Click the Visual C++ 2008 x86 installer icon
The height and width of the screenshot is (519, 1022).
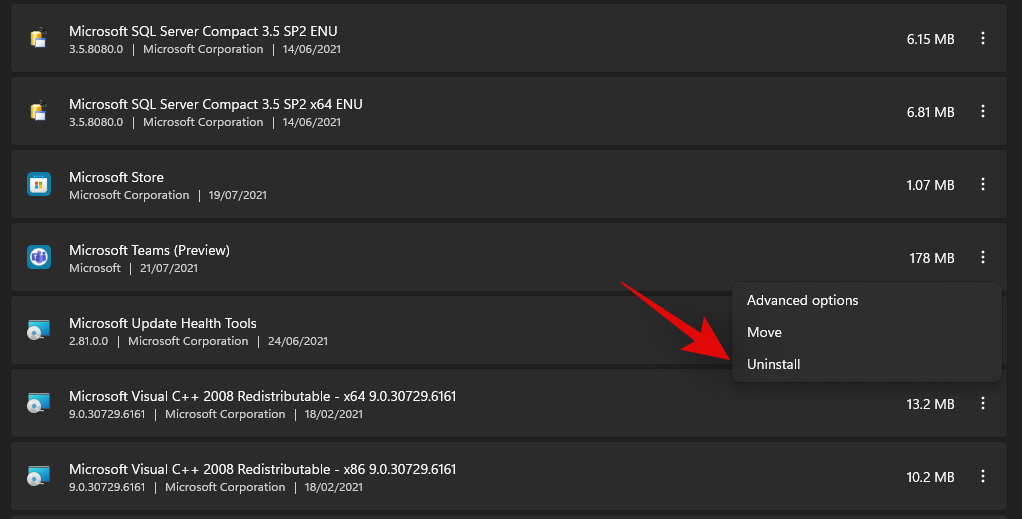(39, 477)
